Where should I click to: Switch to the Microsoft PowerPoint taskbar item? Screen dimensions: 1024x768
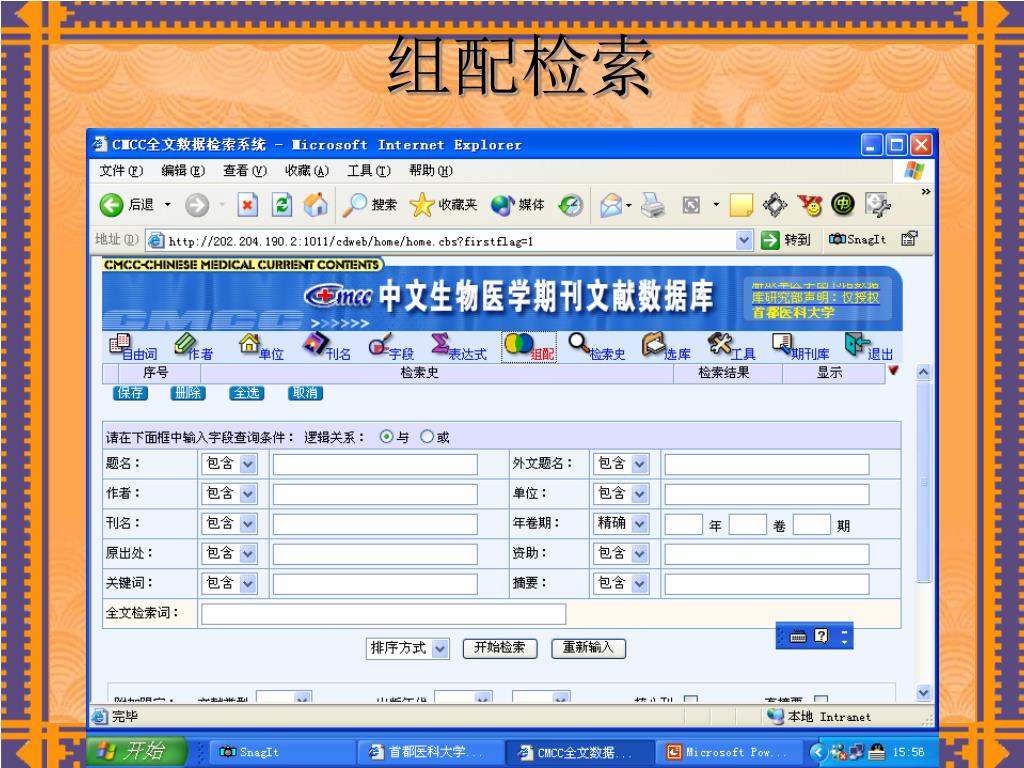tap(729, 752)
